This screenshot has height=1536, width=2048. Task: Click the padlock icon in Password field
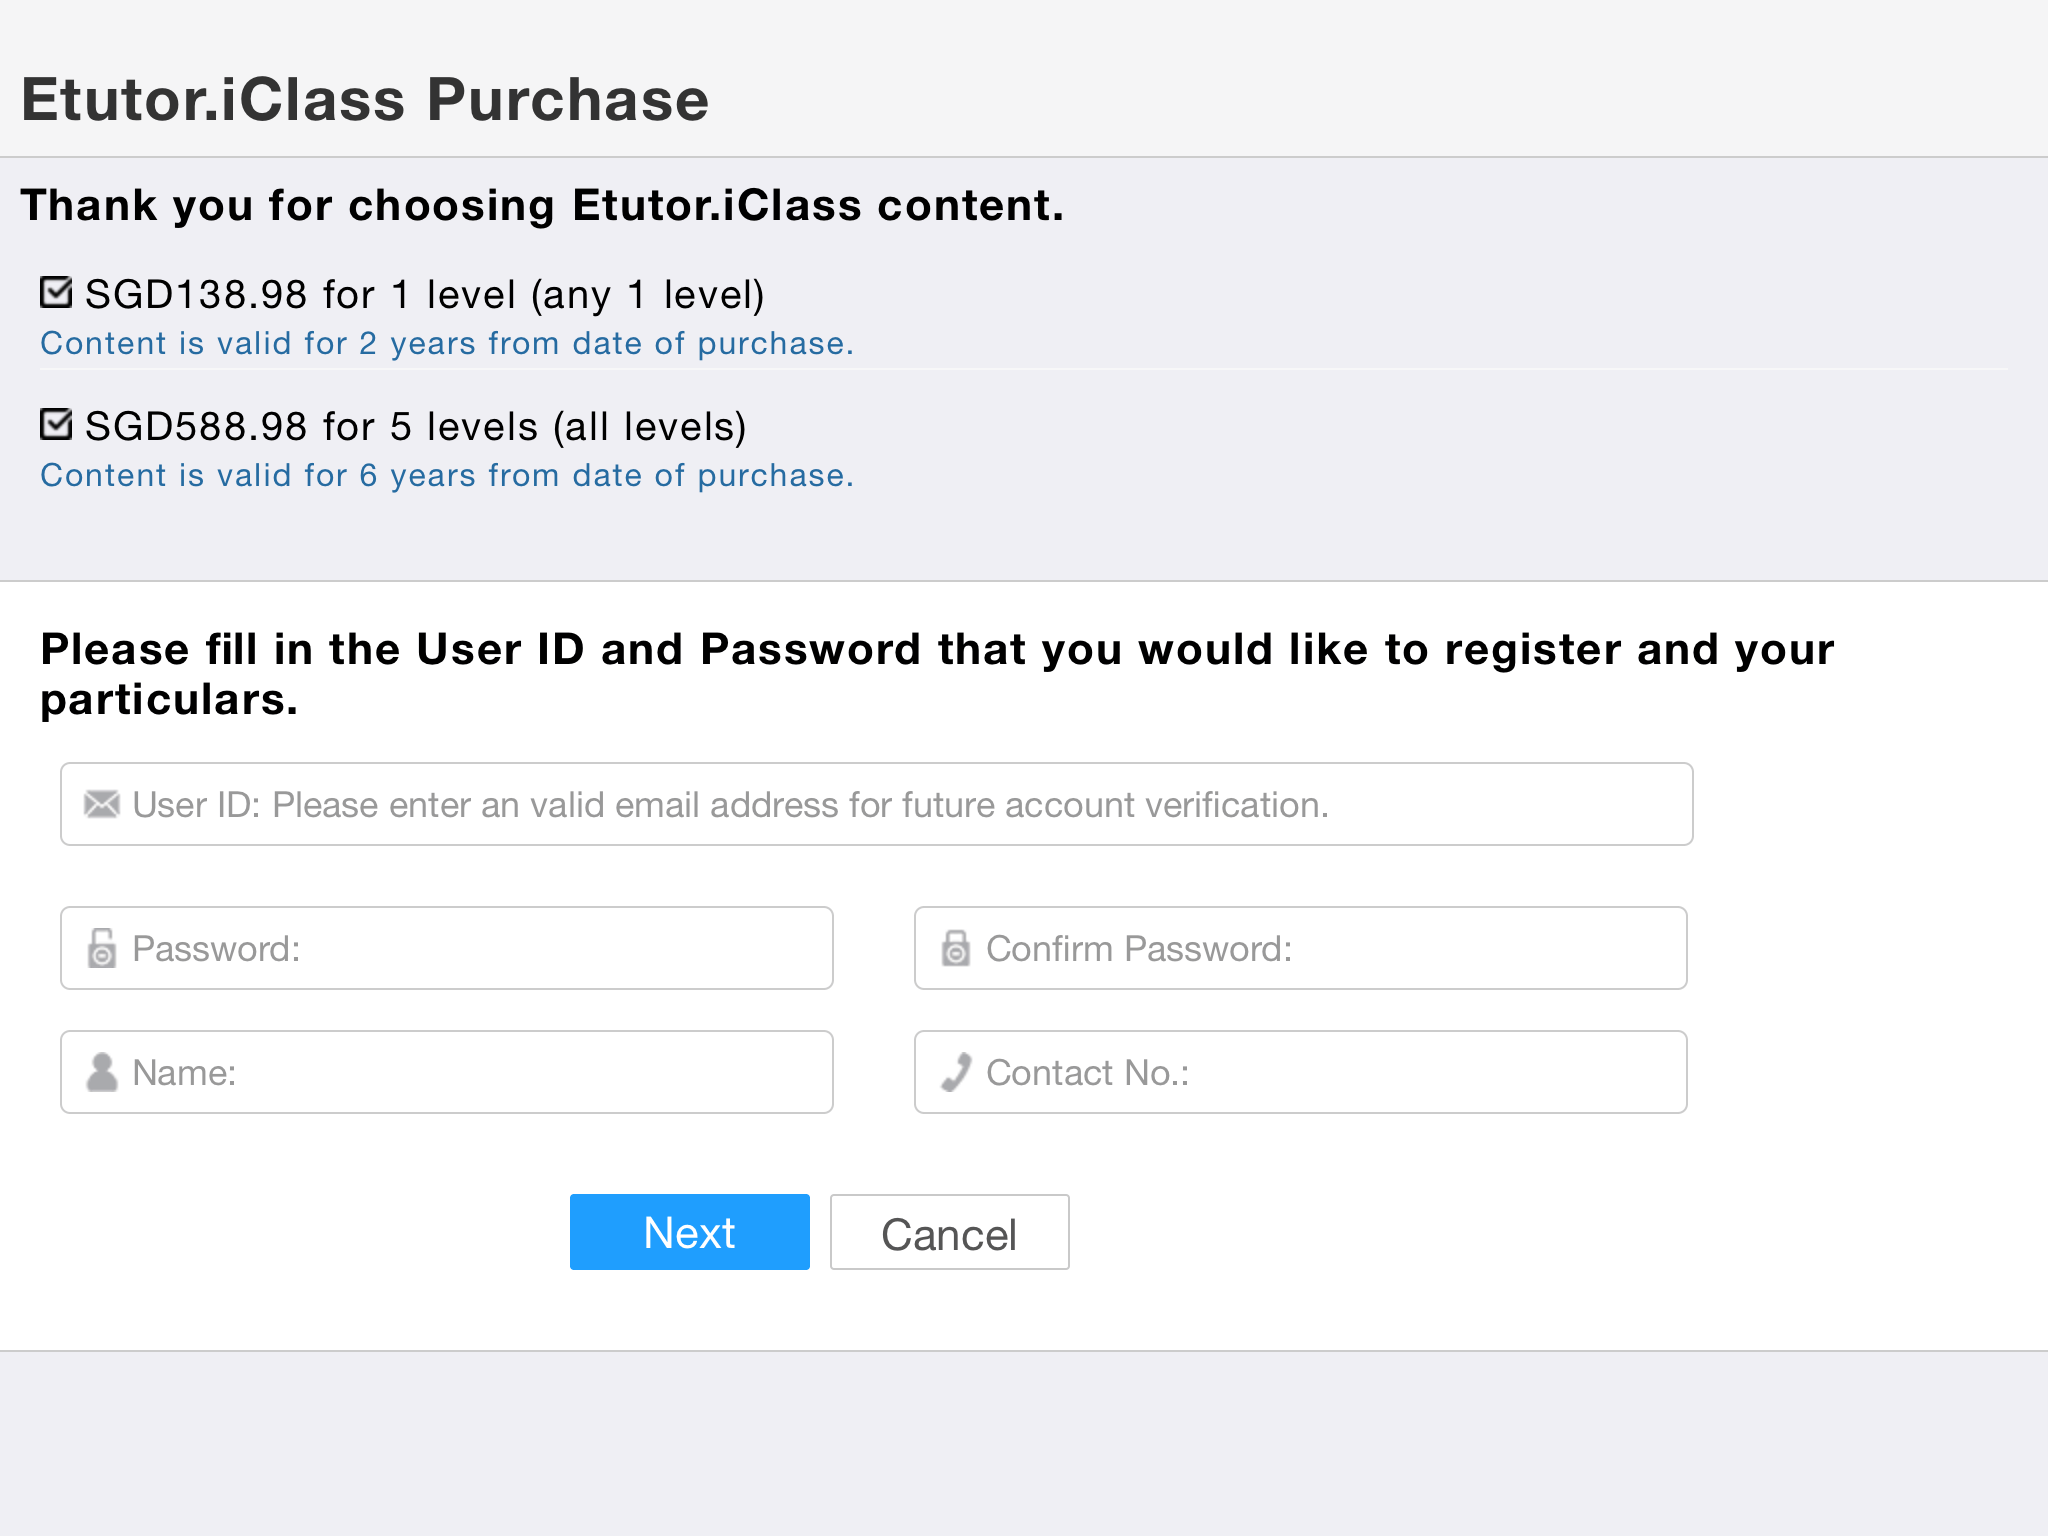pyautogui.click(x=101, y=948)
